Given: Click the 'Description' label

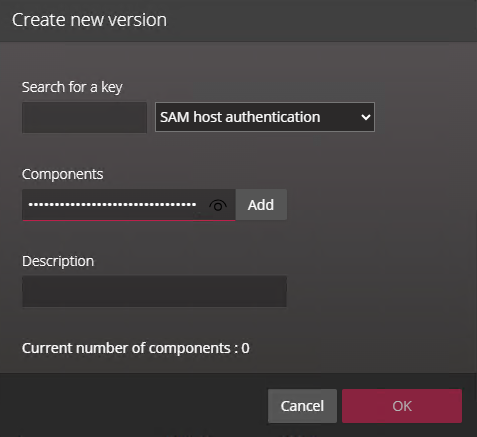Looking at the screenshot, I should [x=58, y=261].
